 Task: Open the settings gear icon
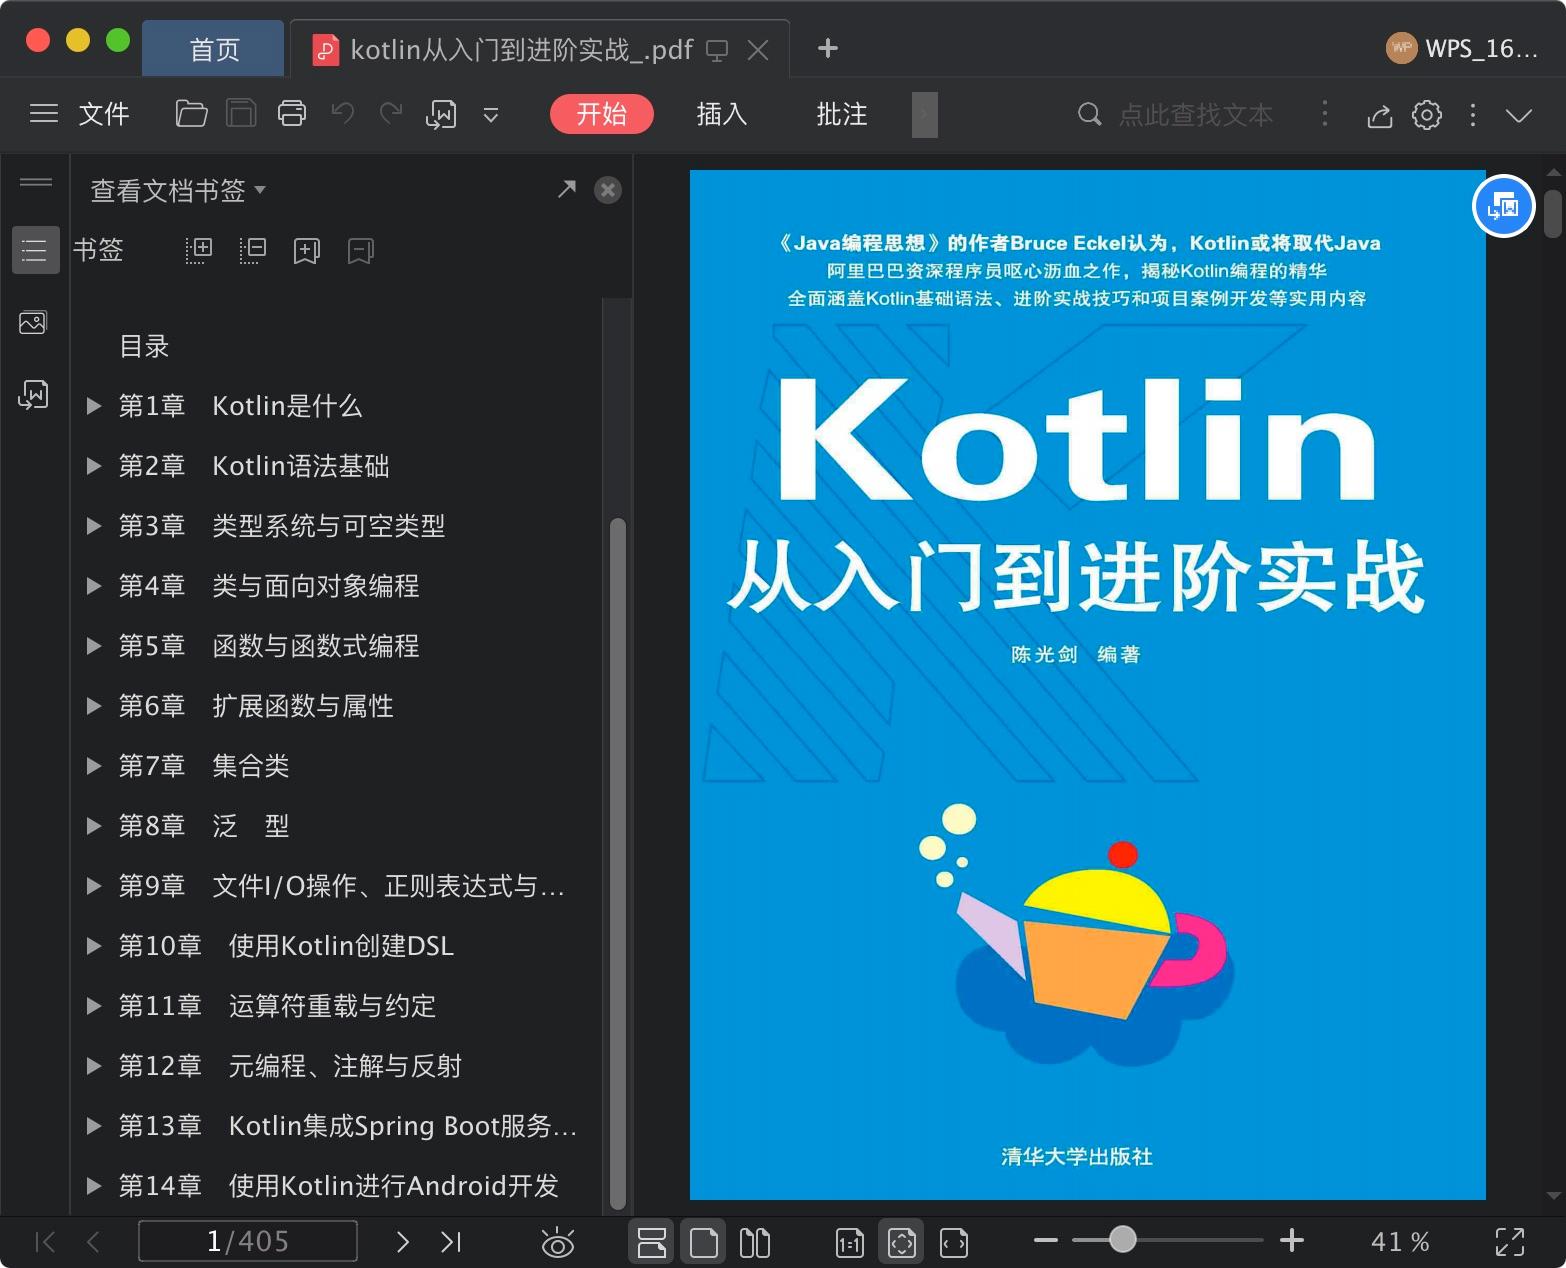pyautogui.click(x=1427, y=115)
